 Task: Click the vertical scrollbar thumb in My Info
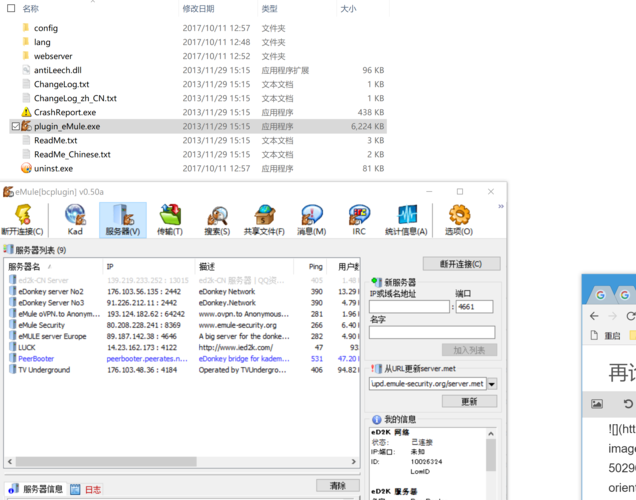491,455
